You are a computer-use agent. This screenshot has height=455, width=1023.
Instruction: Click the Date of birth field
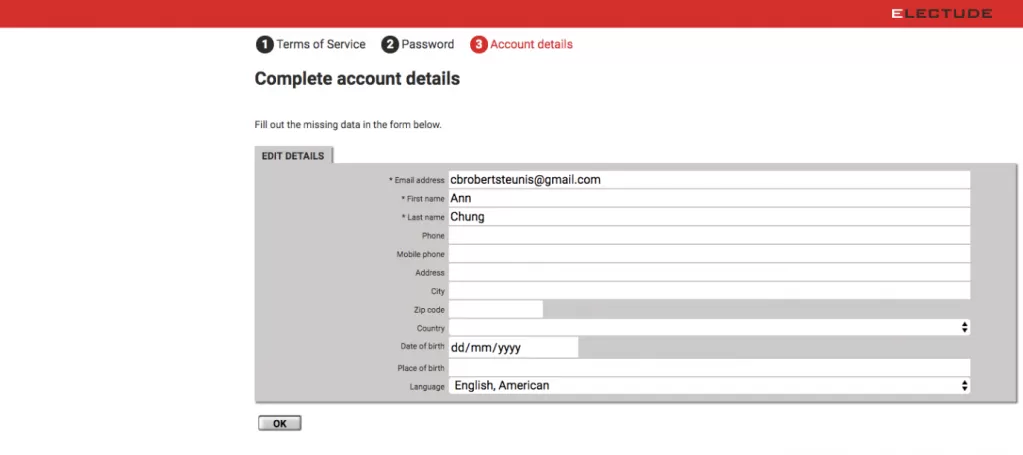pyautogui.click(x=513, y=348)
